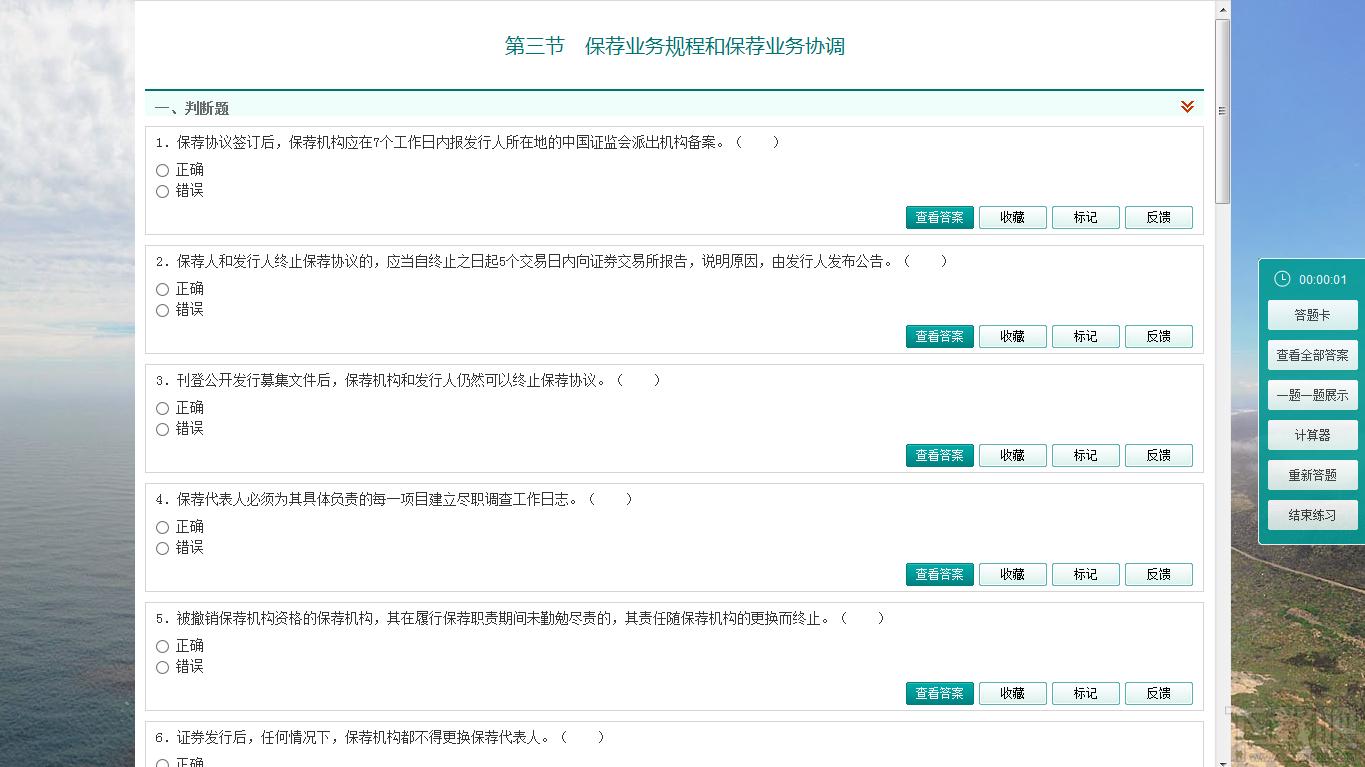This screenshot has height=767, width=1365.
Task: Select 正确 for question 3
Action: (x=163, y=409)
